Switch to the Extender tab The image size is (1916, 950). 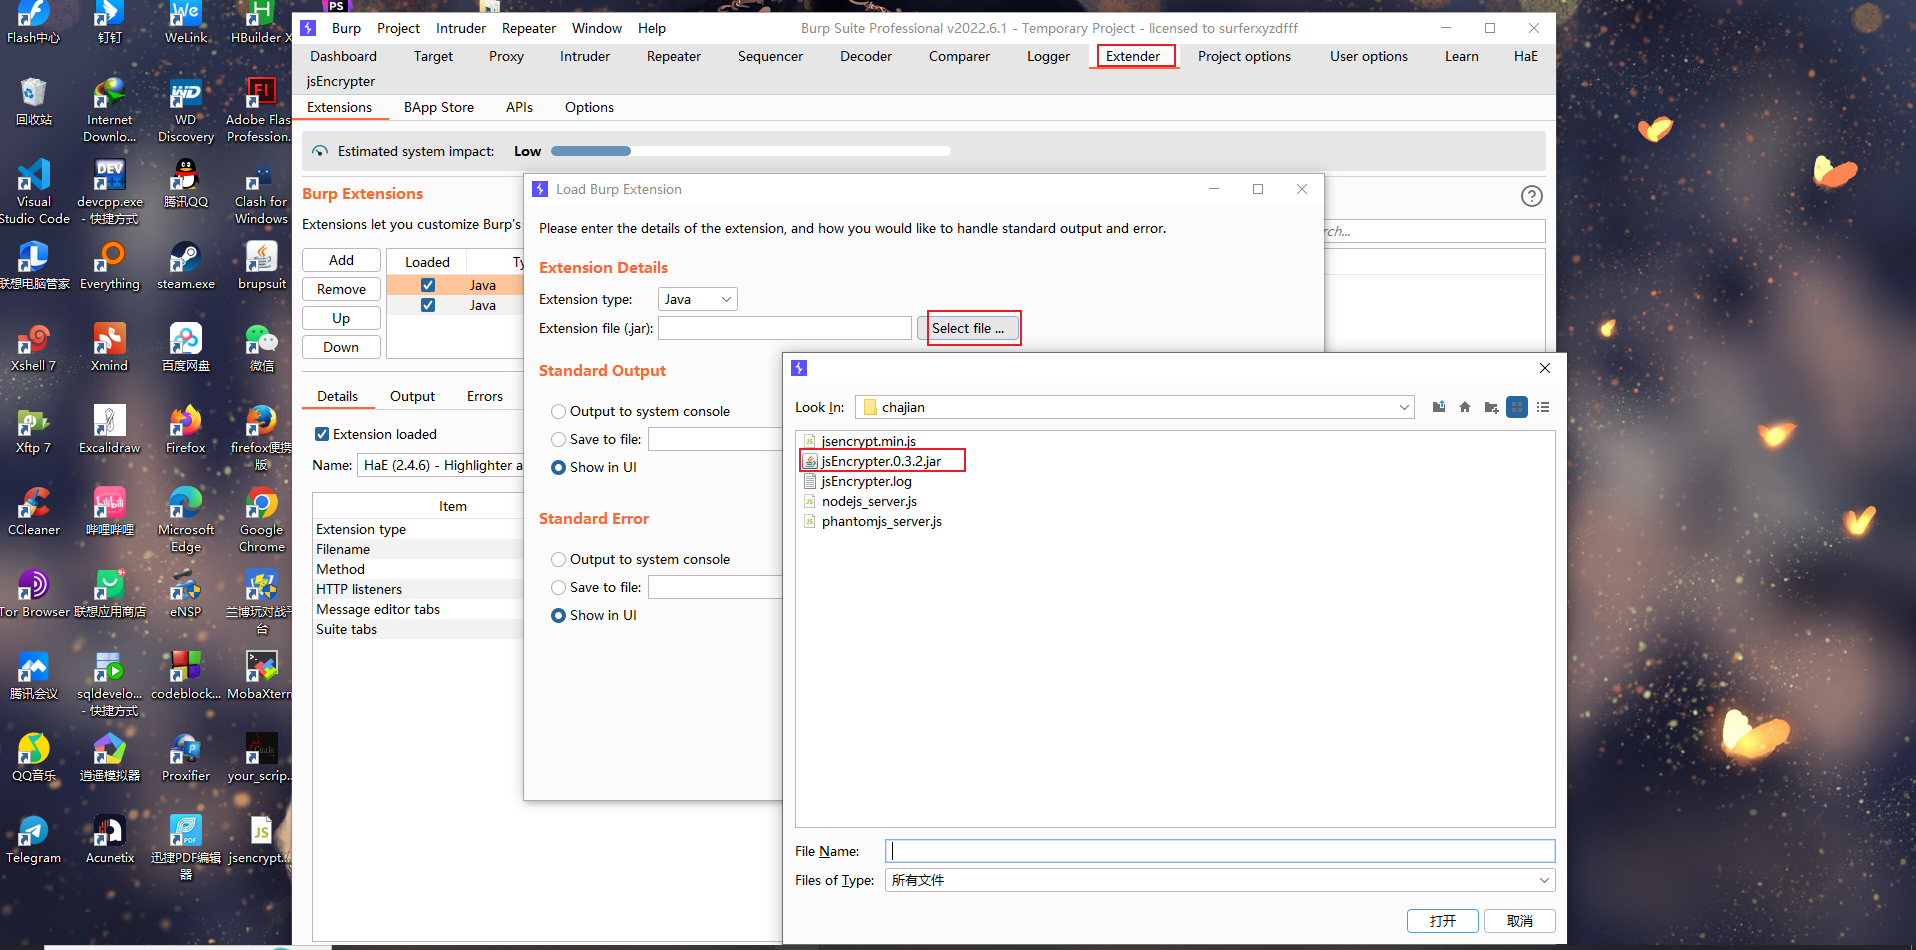click(1133, 56)
